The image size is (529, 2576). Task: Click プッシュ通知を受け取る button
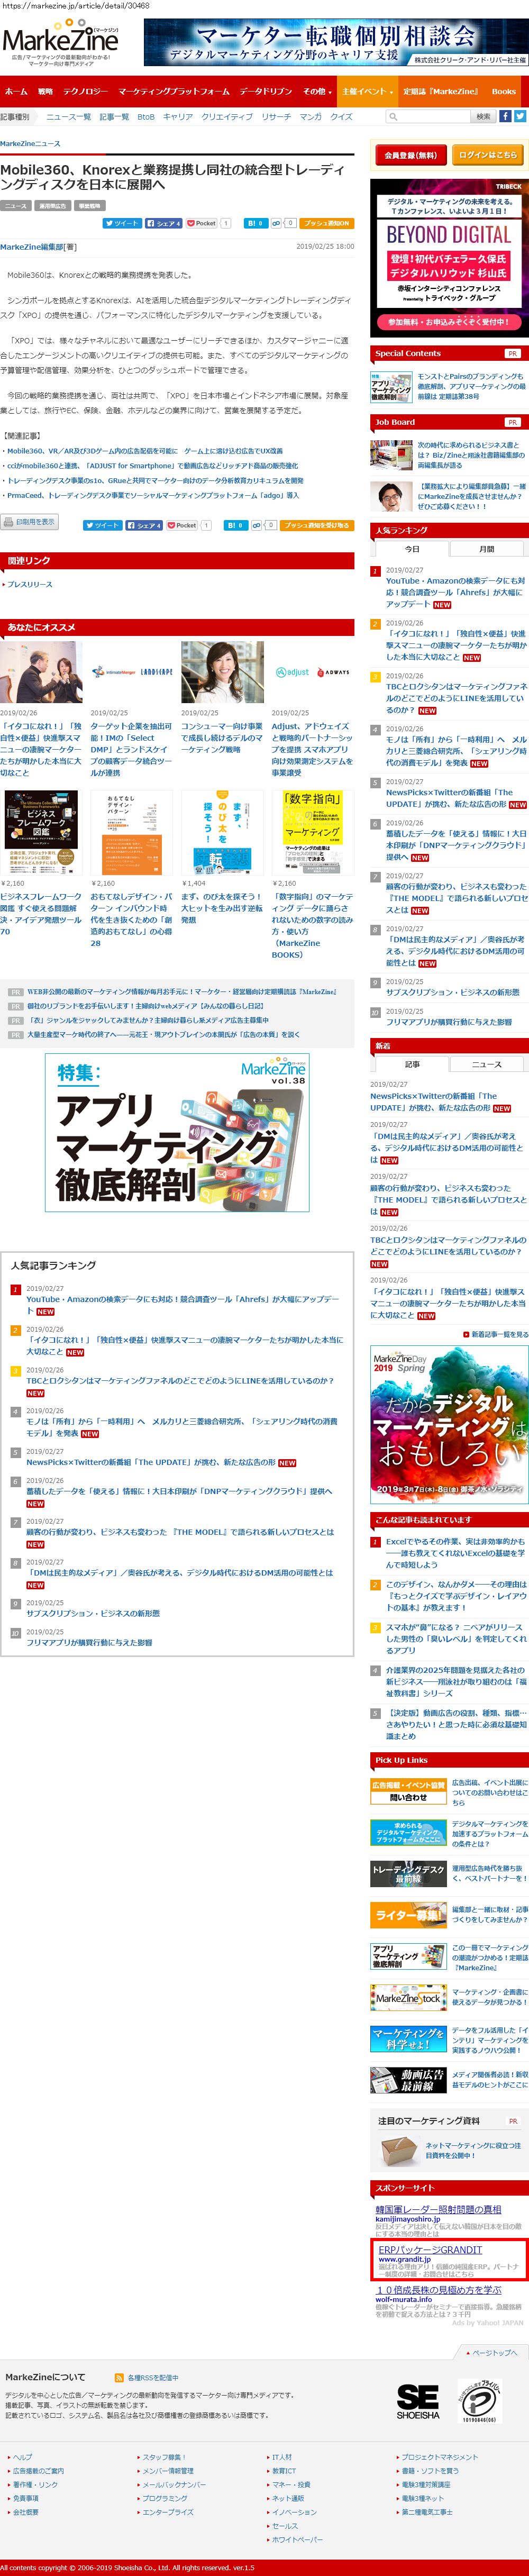(x=316, y=525)
